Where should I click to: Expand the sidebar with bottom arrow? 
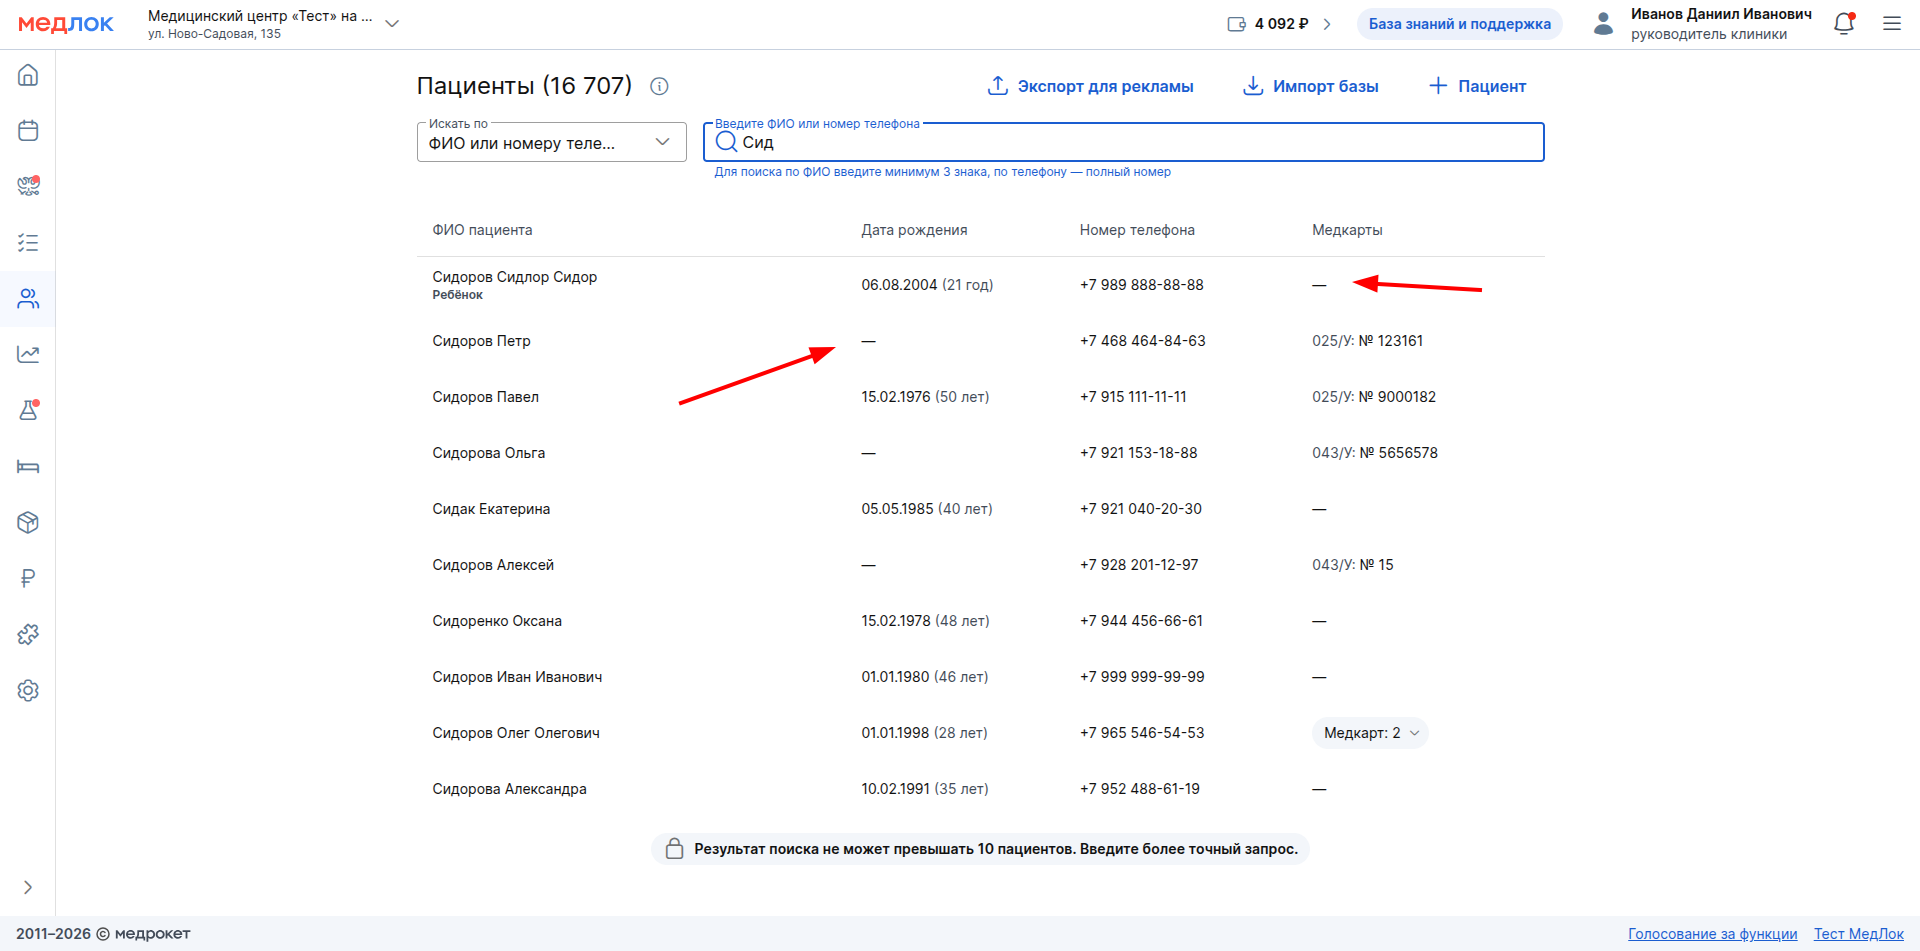coord(28,887)
